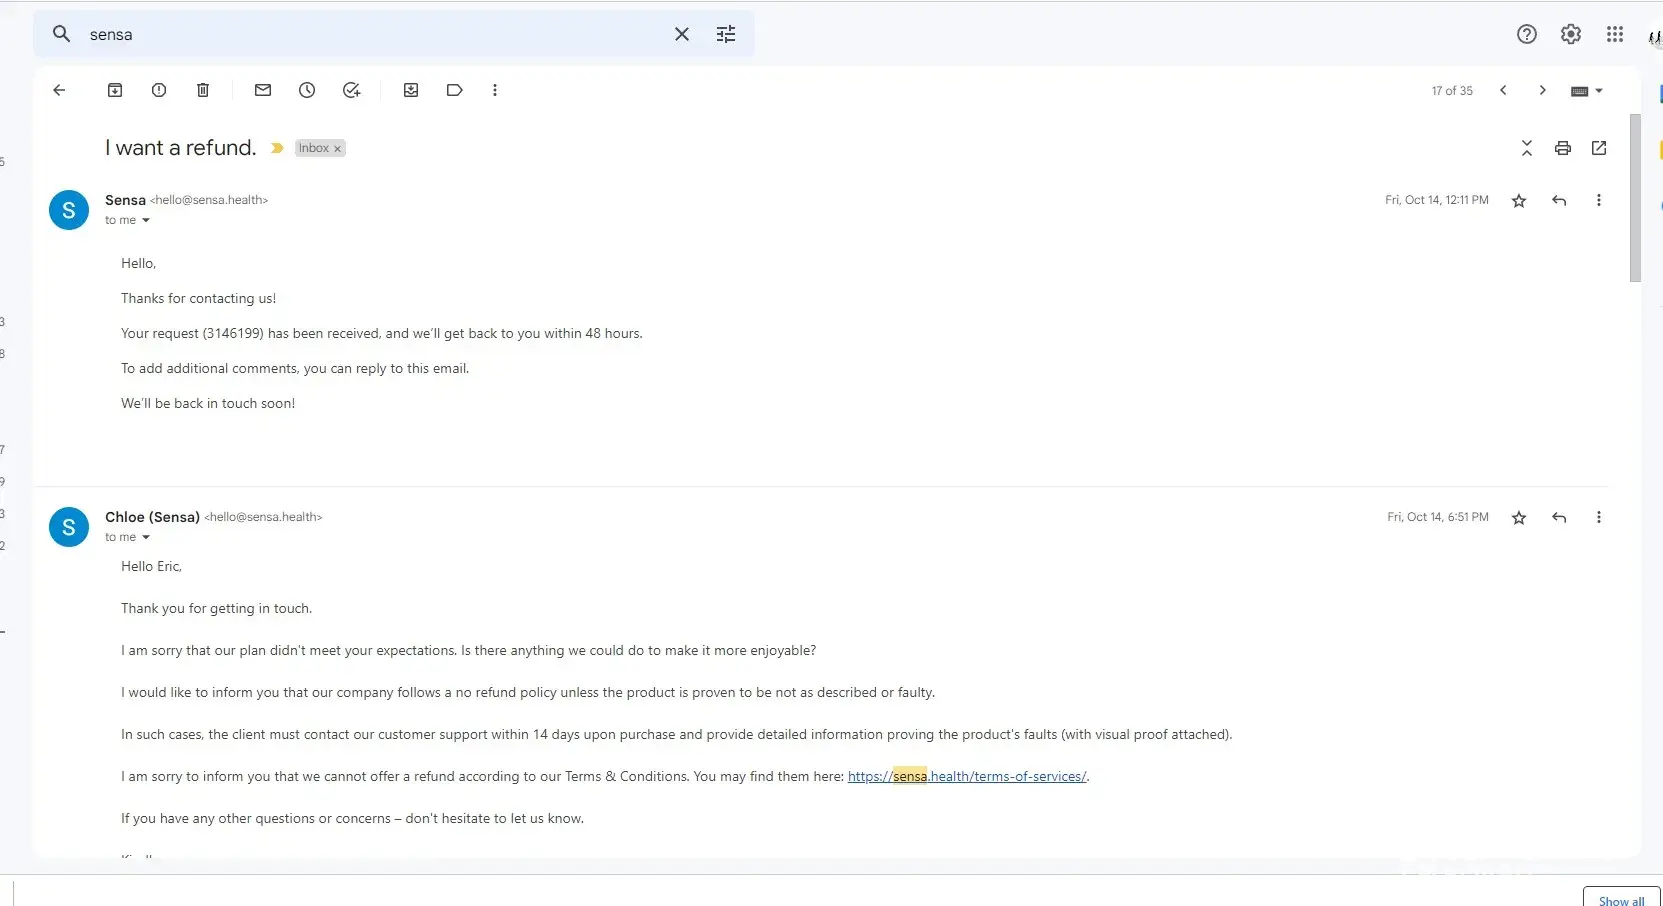Open conversation in new window
The image size is (1663, 906).
coord(1599,148)
